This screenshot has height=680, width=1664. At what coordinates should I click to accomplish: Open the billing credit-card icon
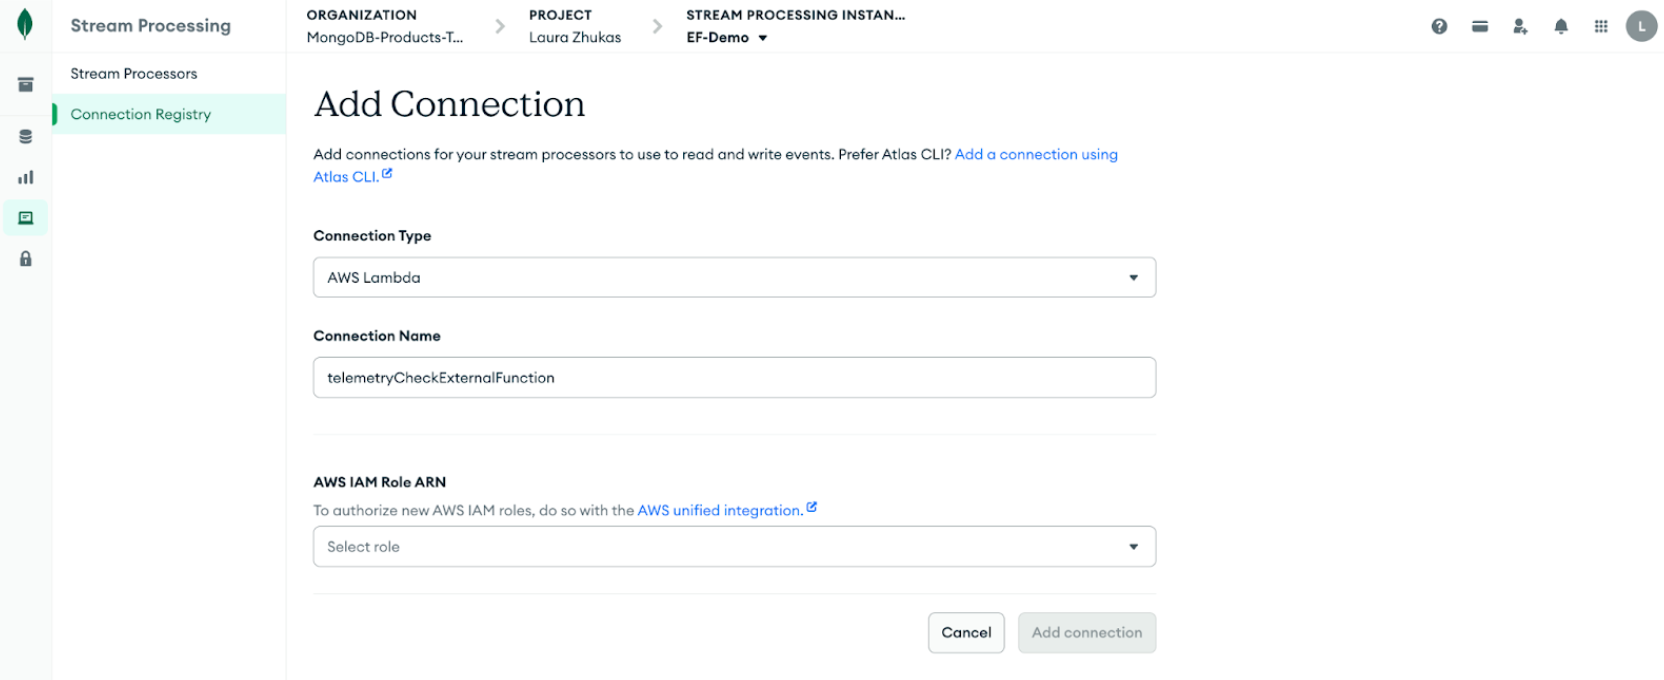1480,26
